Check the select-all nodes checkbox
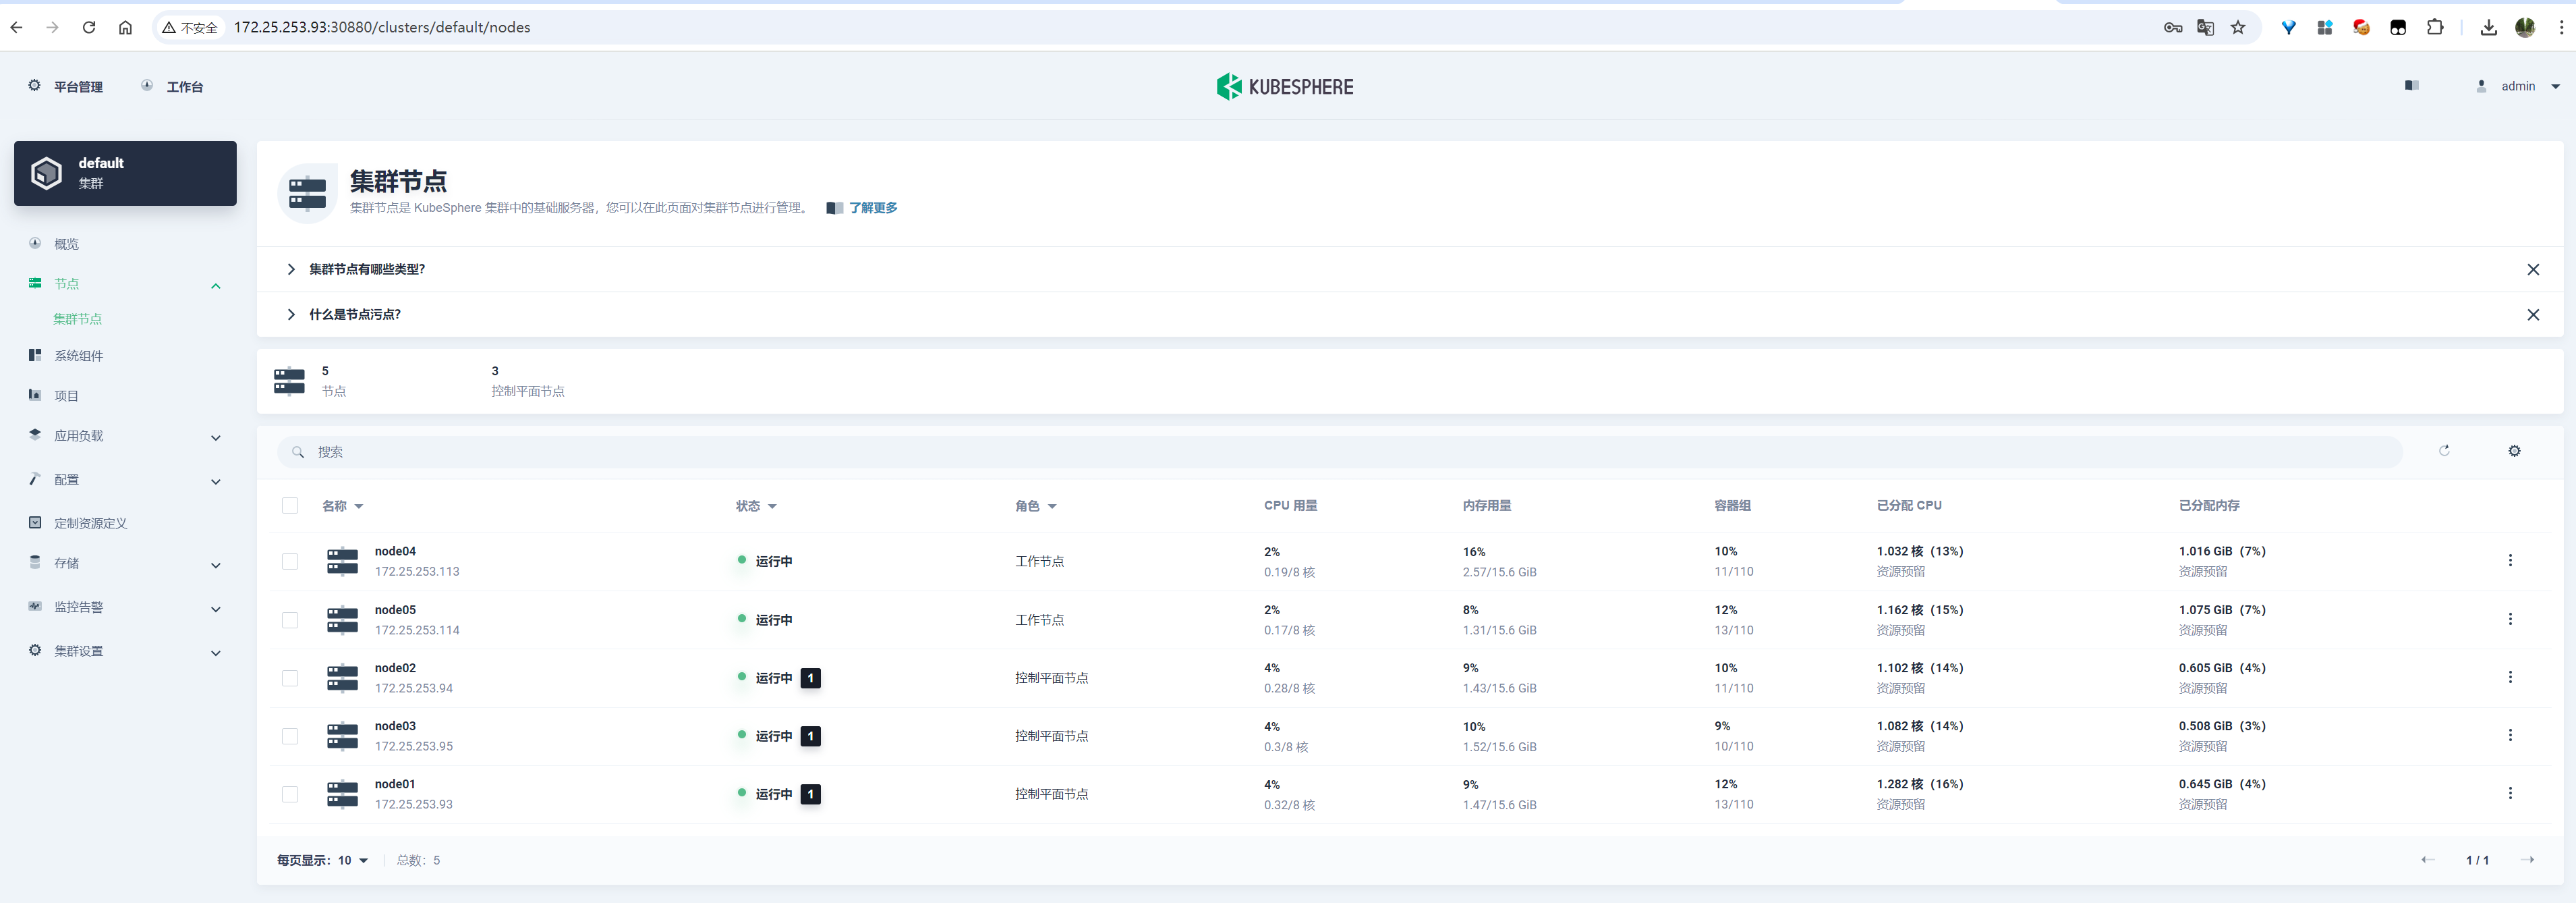This screenshot has height=903, width=2576. click(290, 506)
